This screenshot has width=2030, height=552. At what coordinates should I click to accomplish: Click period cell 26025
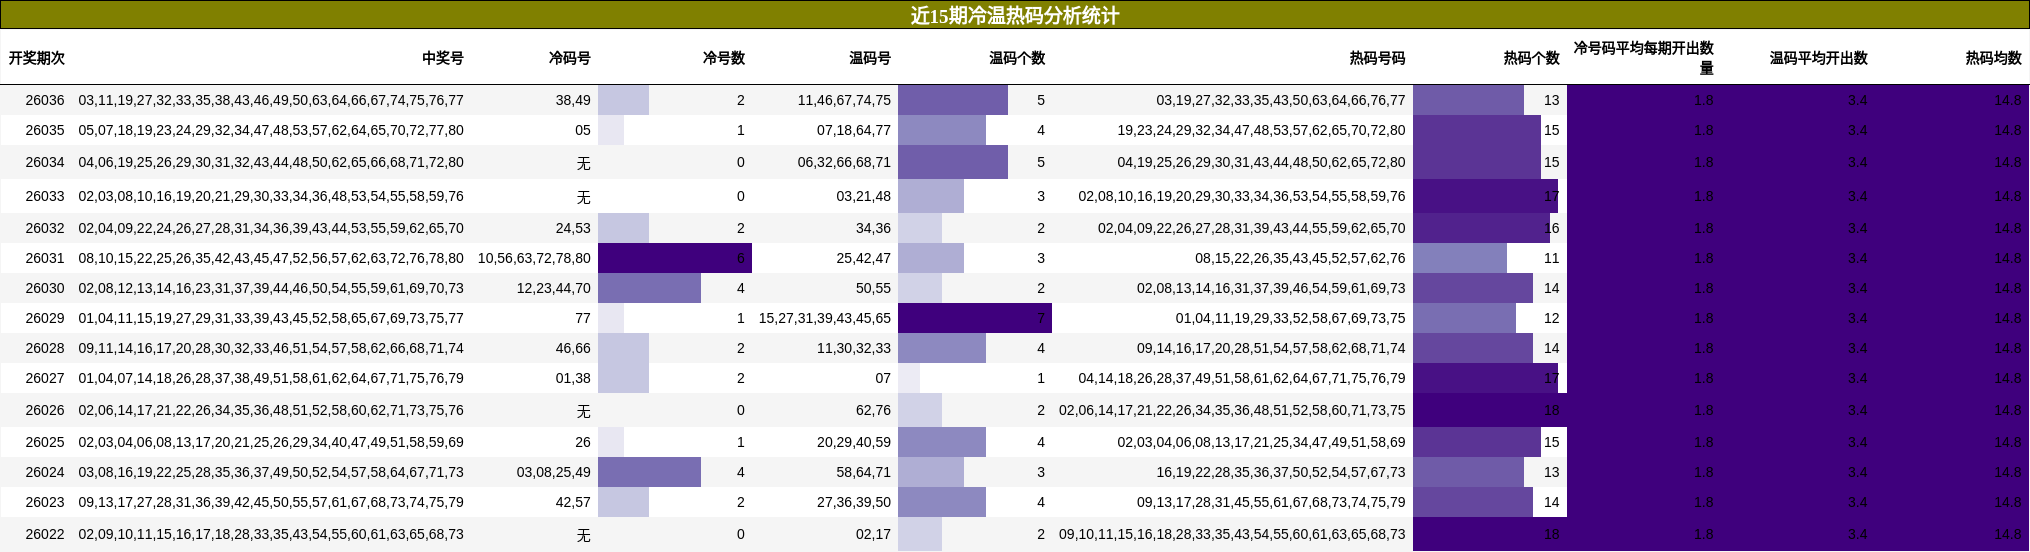tap(45, 442)
